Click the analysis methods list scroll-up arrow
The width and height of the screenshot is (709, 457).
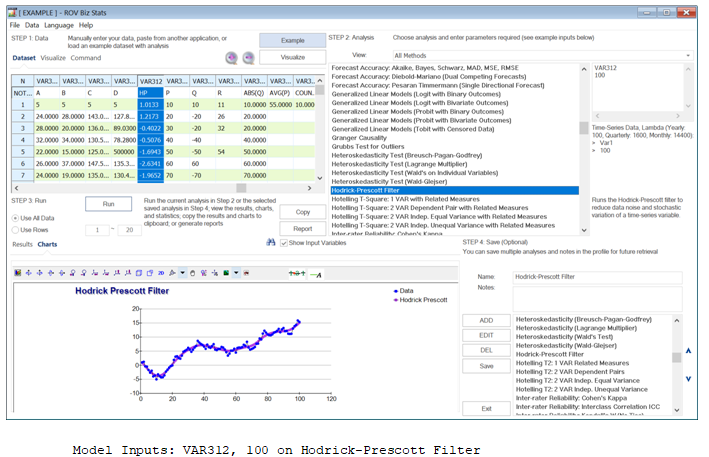tap(584, 69)
